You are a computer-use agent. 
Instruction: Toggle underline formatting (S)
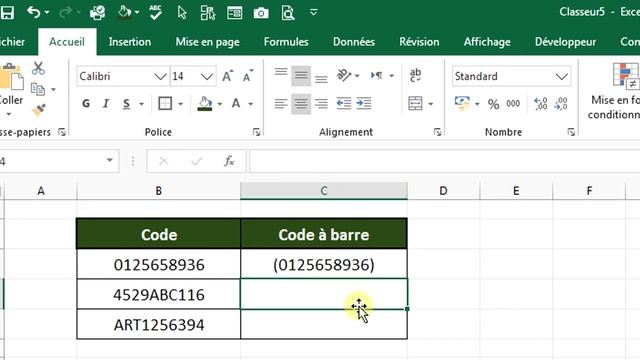pos(127,104)
